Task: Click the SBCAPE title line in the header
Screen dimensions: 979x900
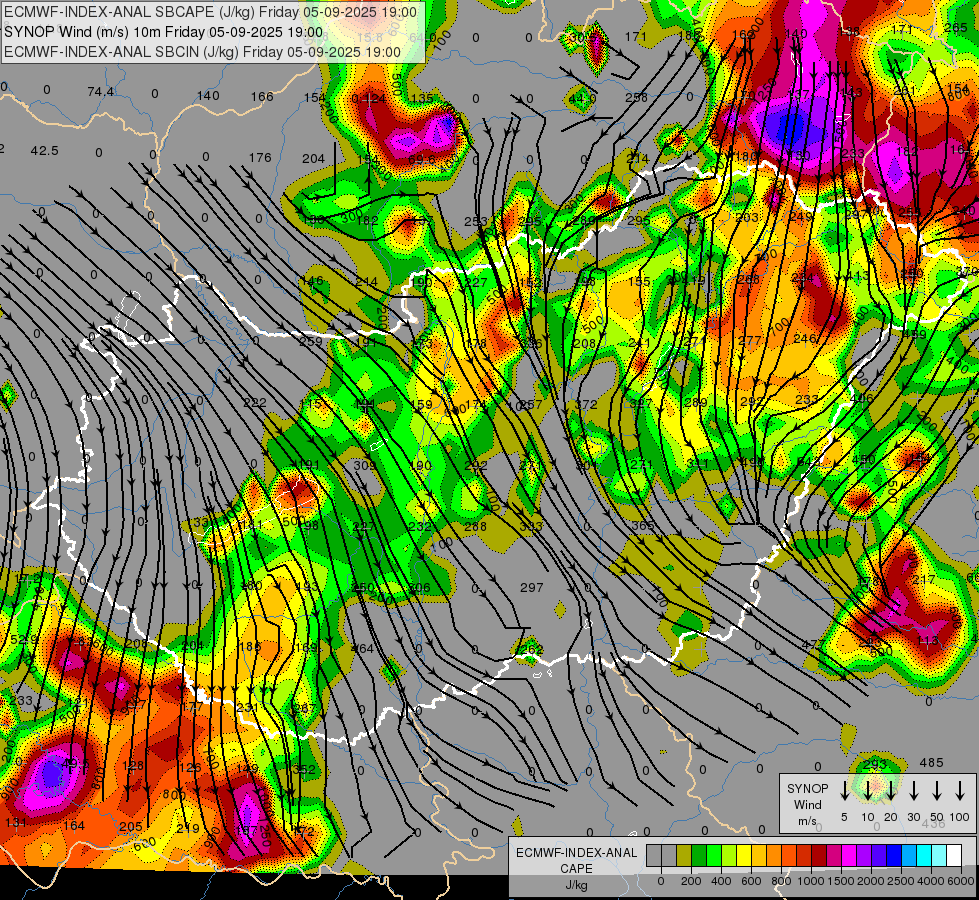Action: (x=210, y=12)
